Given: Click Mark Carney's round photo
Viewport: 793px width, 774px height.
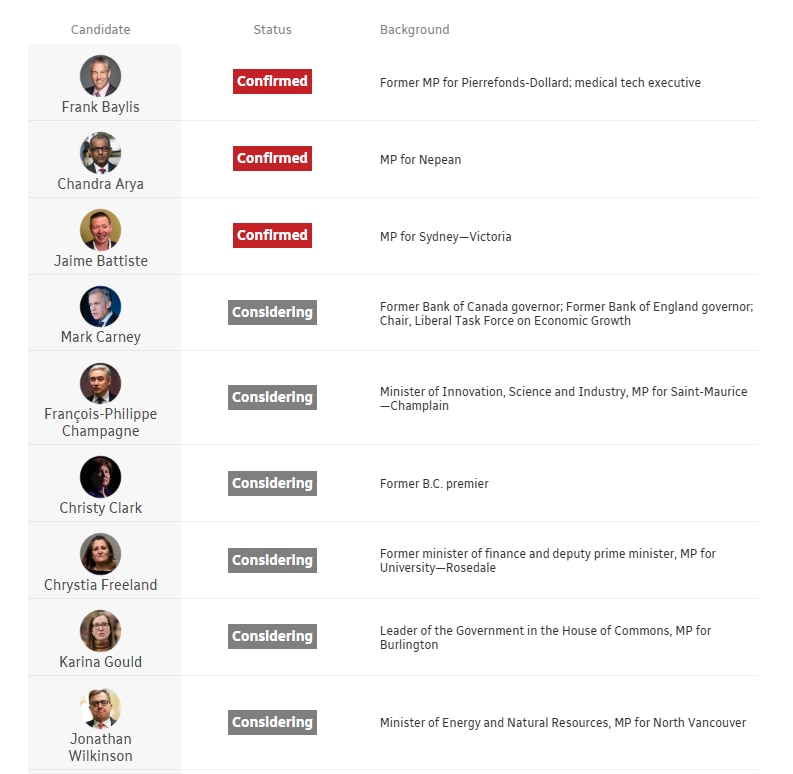Looking at the screenshot, I should pos(100,307).
